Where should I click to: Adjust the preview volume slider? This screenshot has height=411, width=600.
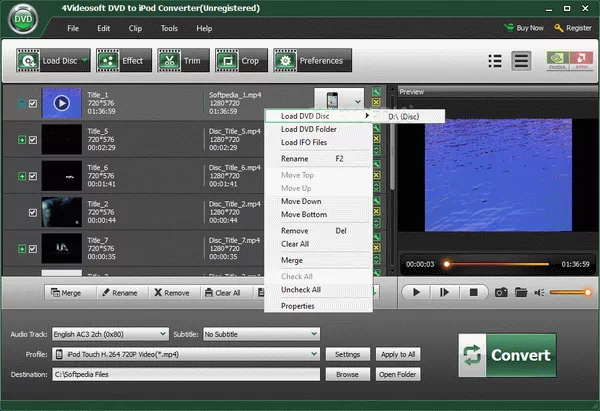[568, 292]
